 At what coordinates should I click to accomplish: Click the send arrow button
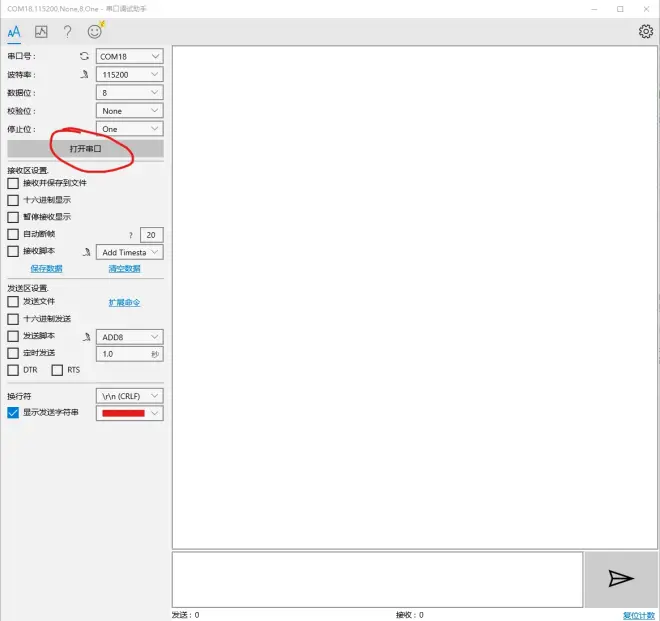(621, 578)
